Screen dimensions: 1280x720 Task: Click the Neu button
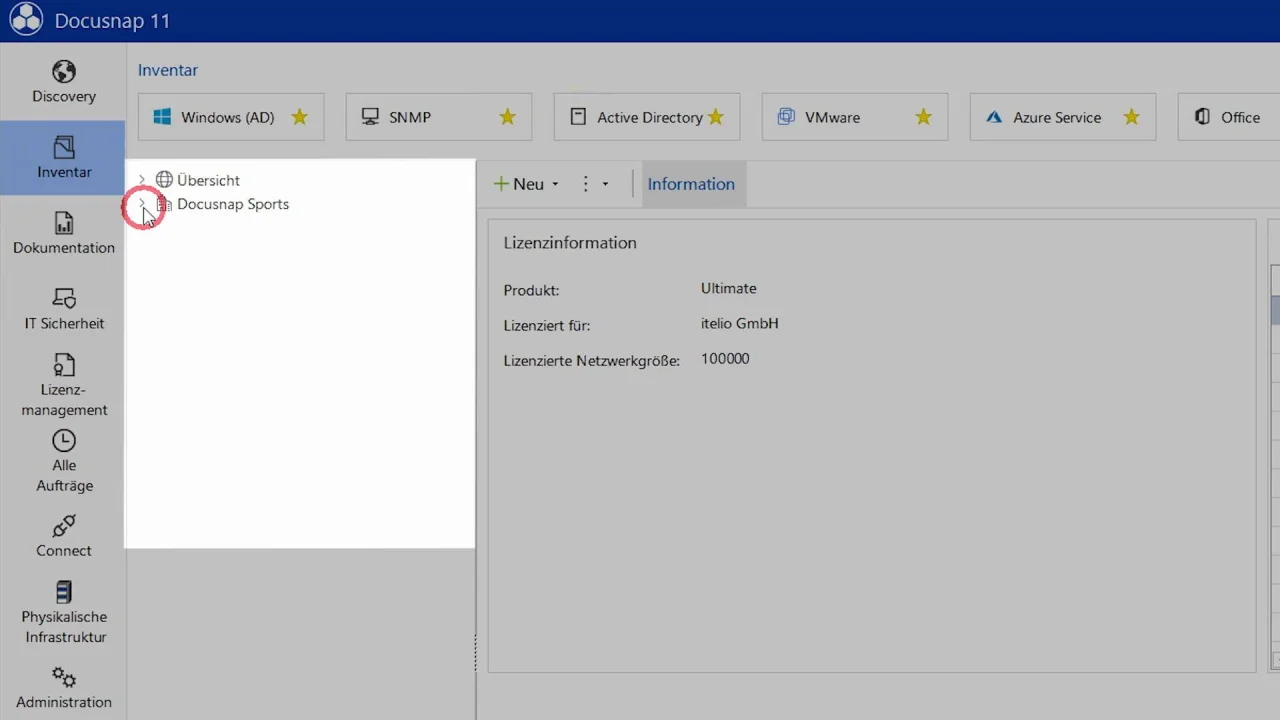coord(519,184)
